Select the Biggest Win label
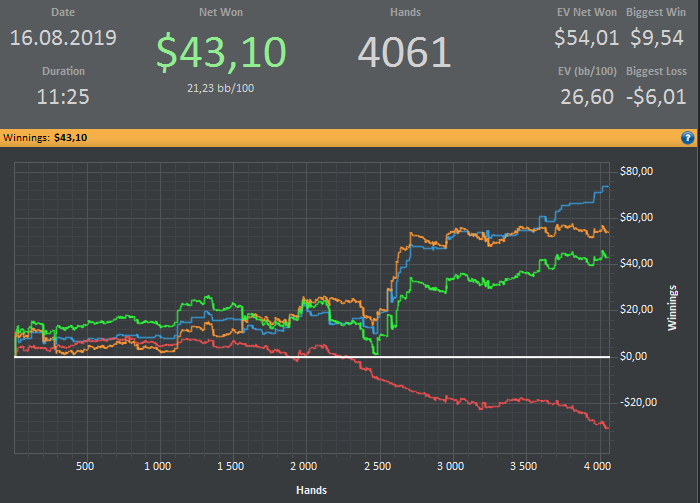The image size is (700, 503). (656, 12)
